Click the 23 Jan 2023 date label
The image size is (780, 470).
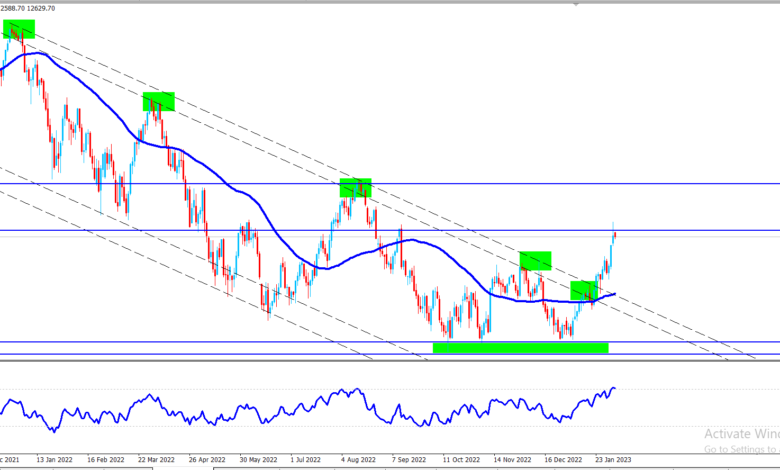613,460
